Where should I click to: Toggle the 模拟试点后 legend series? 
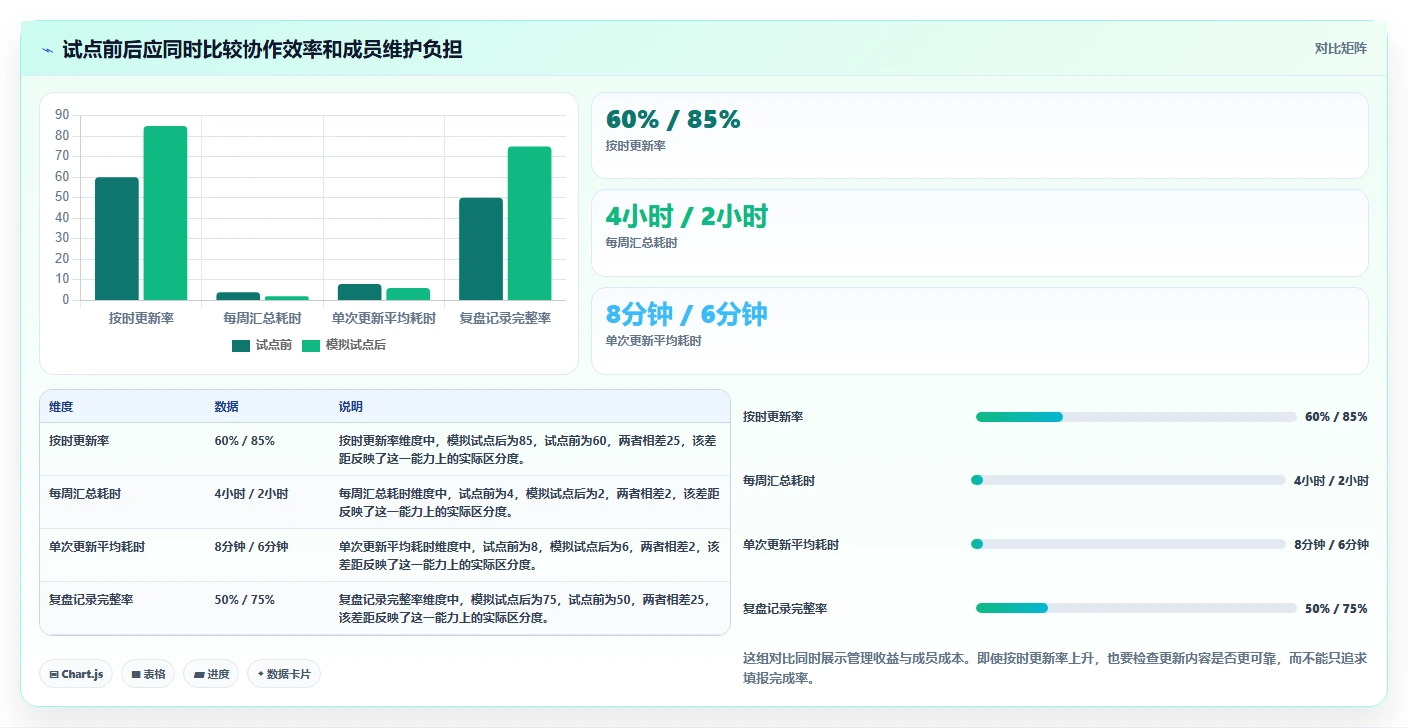click(343, 345)
